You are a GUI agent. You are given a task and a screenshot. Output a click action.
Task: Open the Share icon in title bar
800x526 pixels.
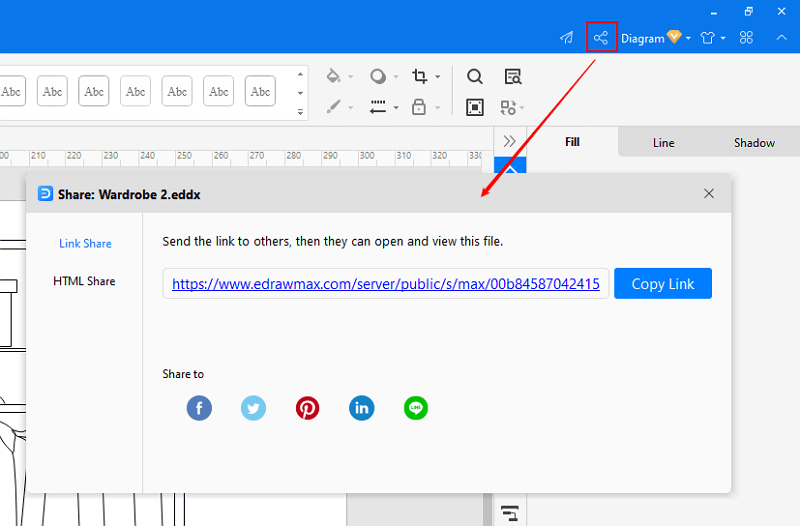(x=601, y=37)
